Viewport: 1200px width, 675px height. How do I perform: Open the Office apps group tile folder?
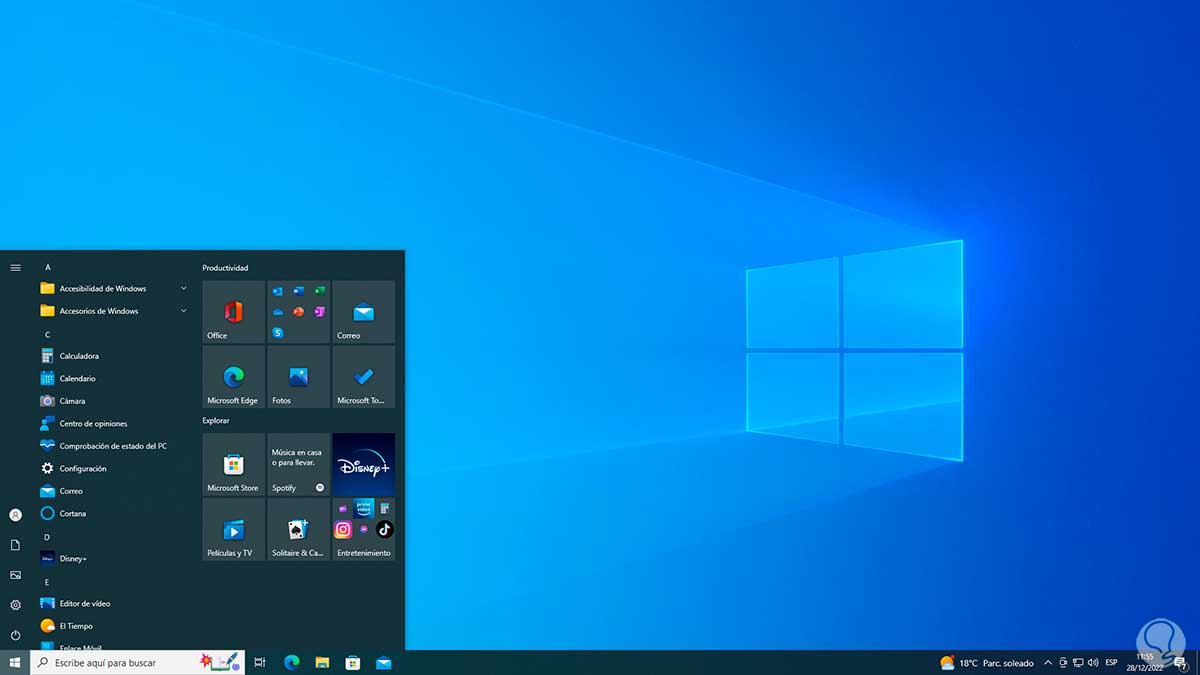(x=298, y=312)
